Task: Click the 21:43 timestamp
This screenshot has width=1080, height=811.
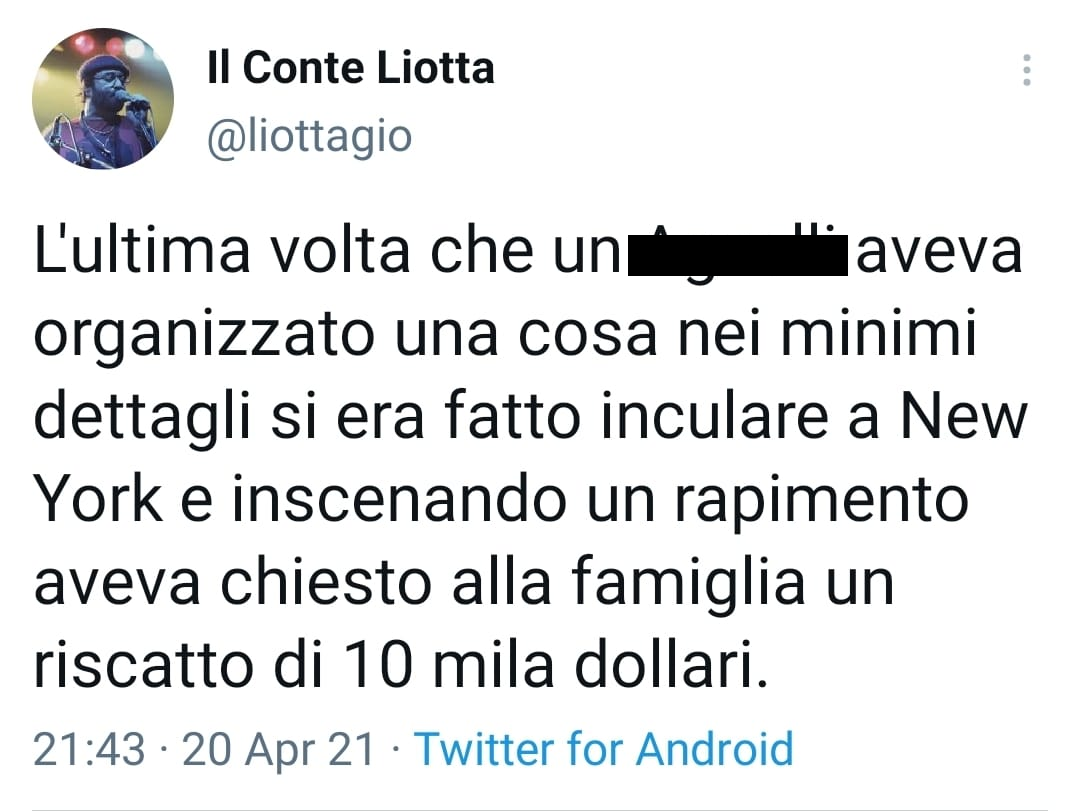Action: (89, 749)
